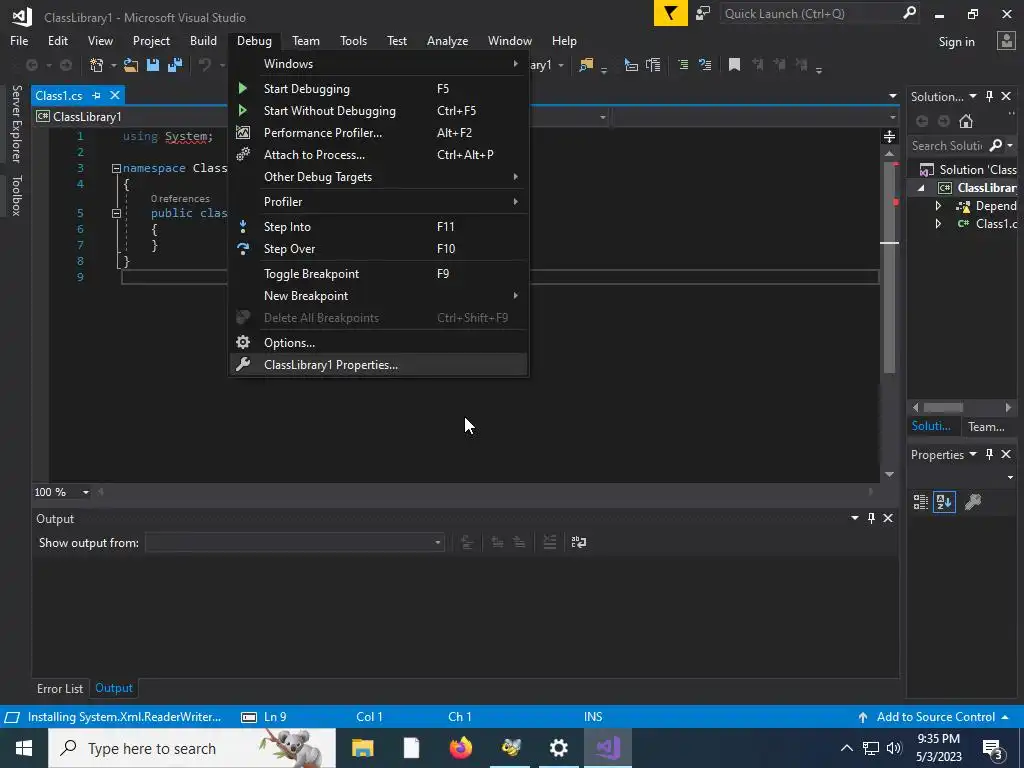1024x768 pixels.
Task: Click the Alphabetical sort icon in Properties panel
Action: [x=944, y=502]
